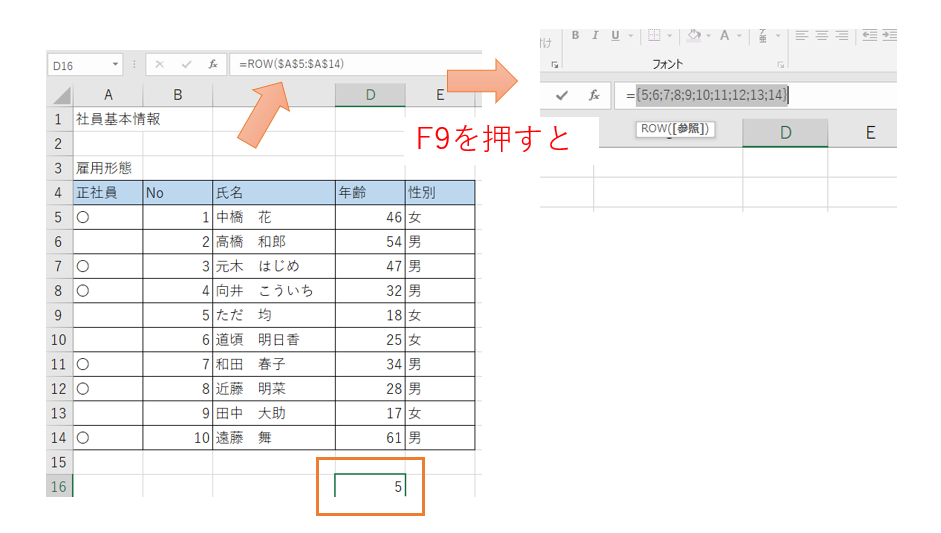Confirm entry with the right formula bar checkmark
The image size is (941, 533).
coord(562,95)
